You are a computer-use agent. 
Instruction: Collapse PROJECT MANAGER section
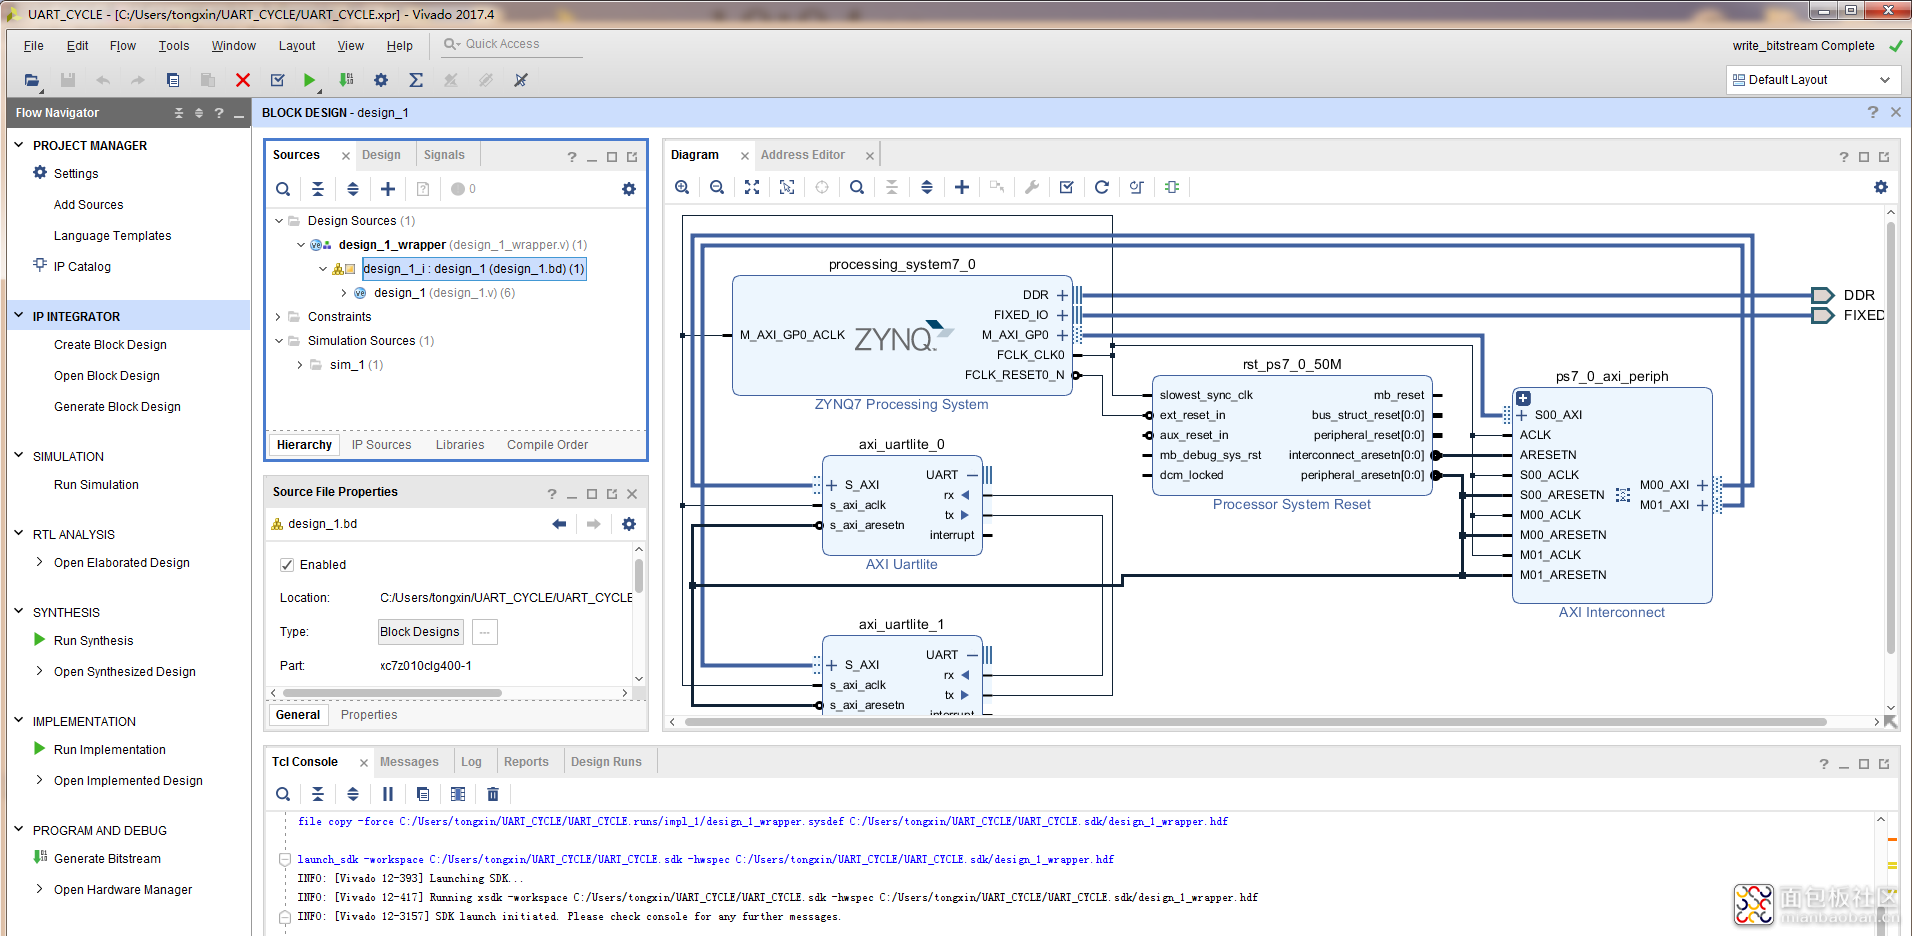pyautogui.click(x=18, y=145)
